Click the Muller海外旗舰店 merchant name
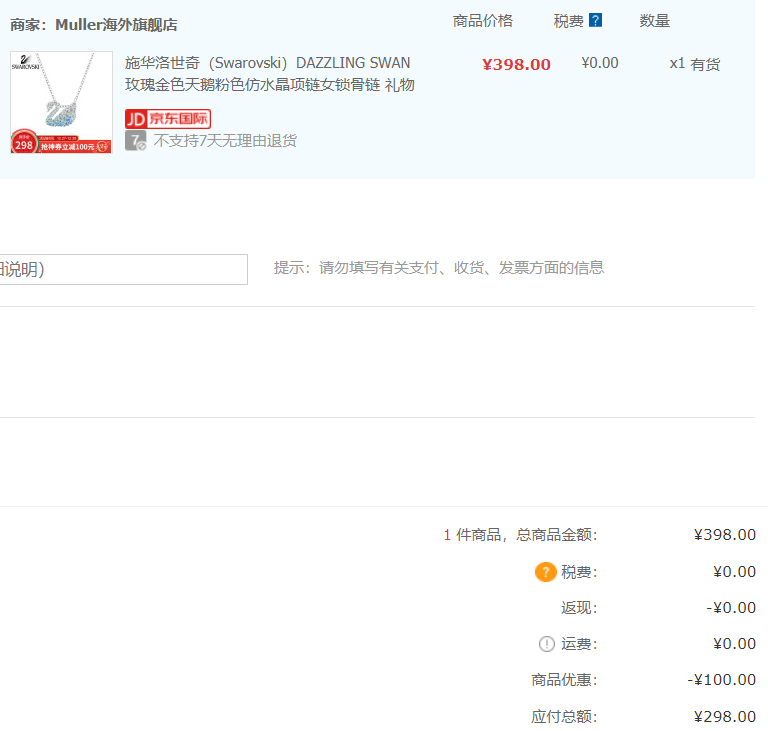The width and height of the screenshot is (768, 731). tap(116, 24)
